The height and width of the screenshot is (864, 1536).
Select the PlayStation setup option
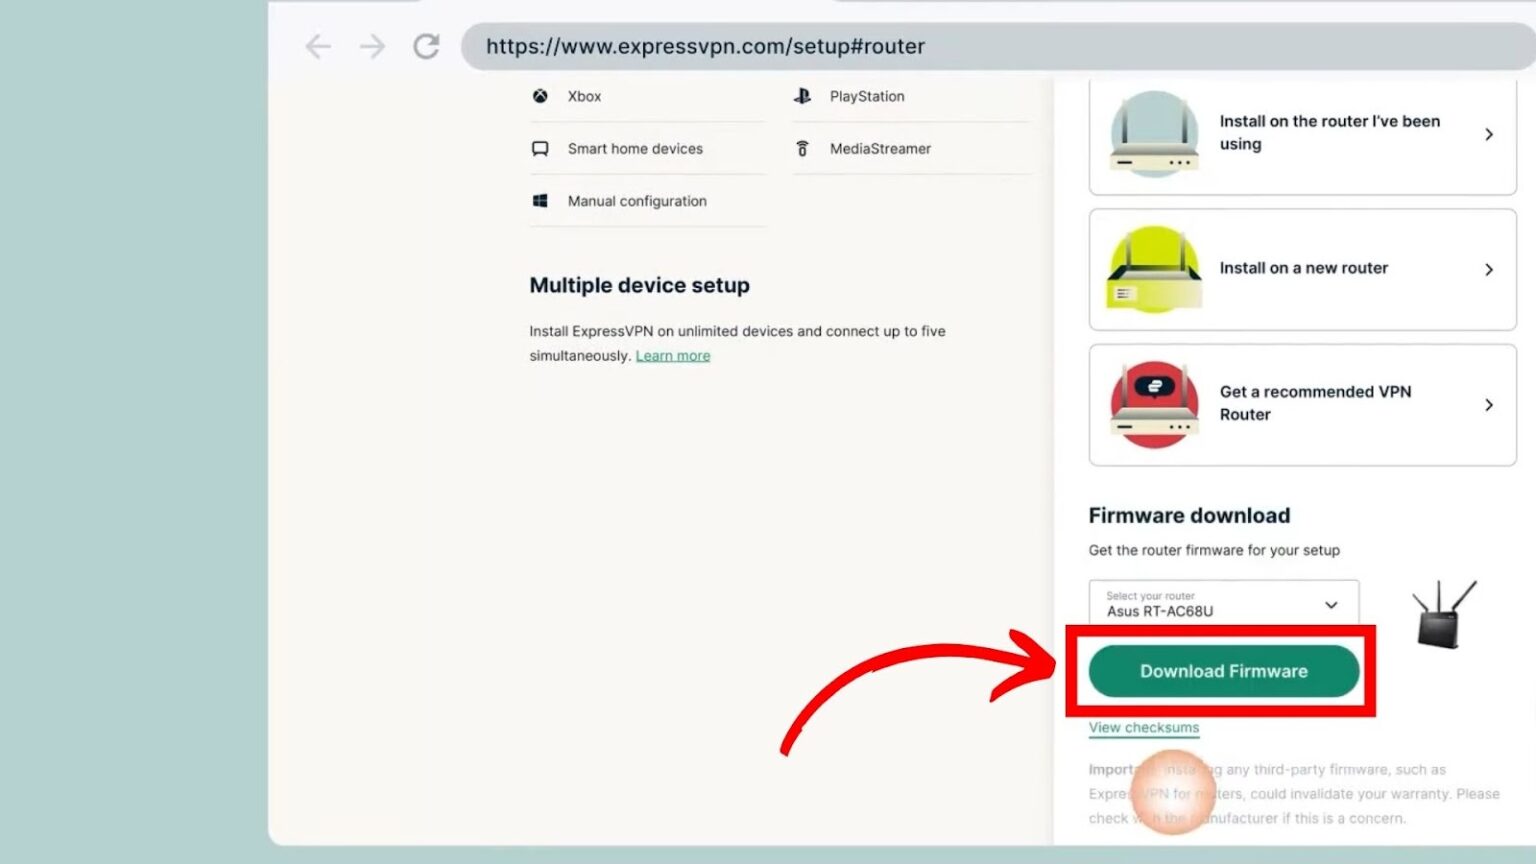[867, 97]
